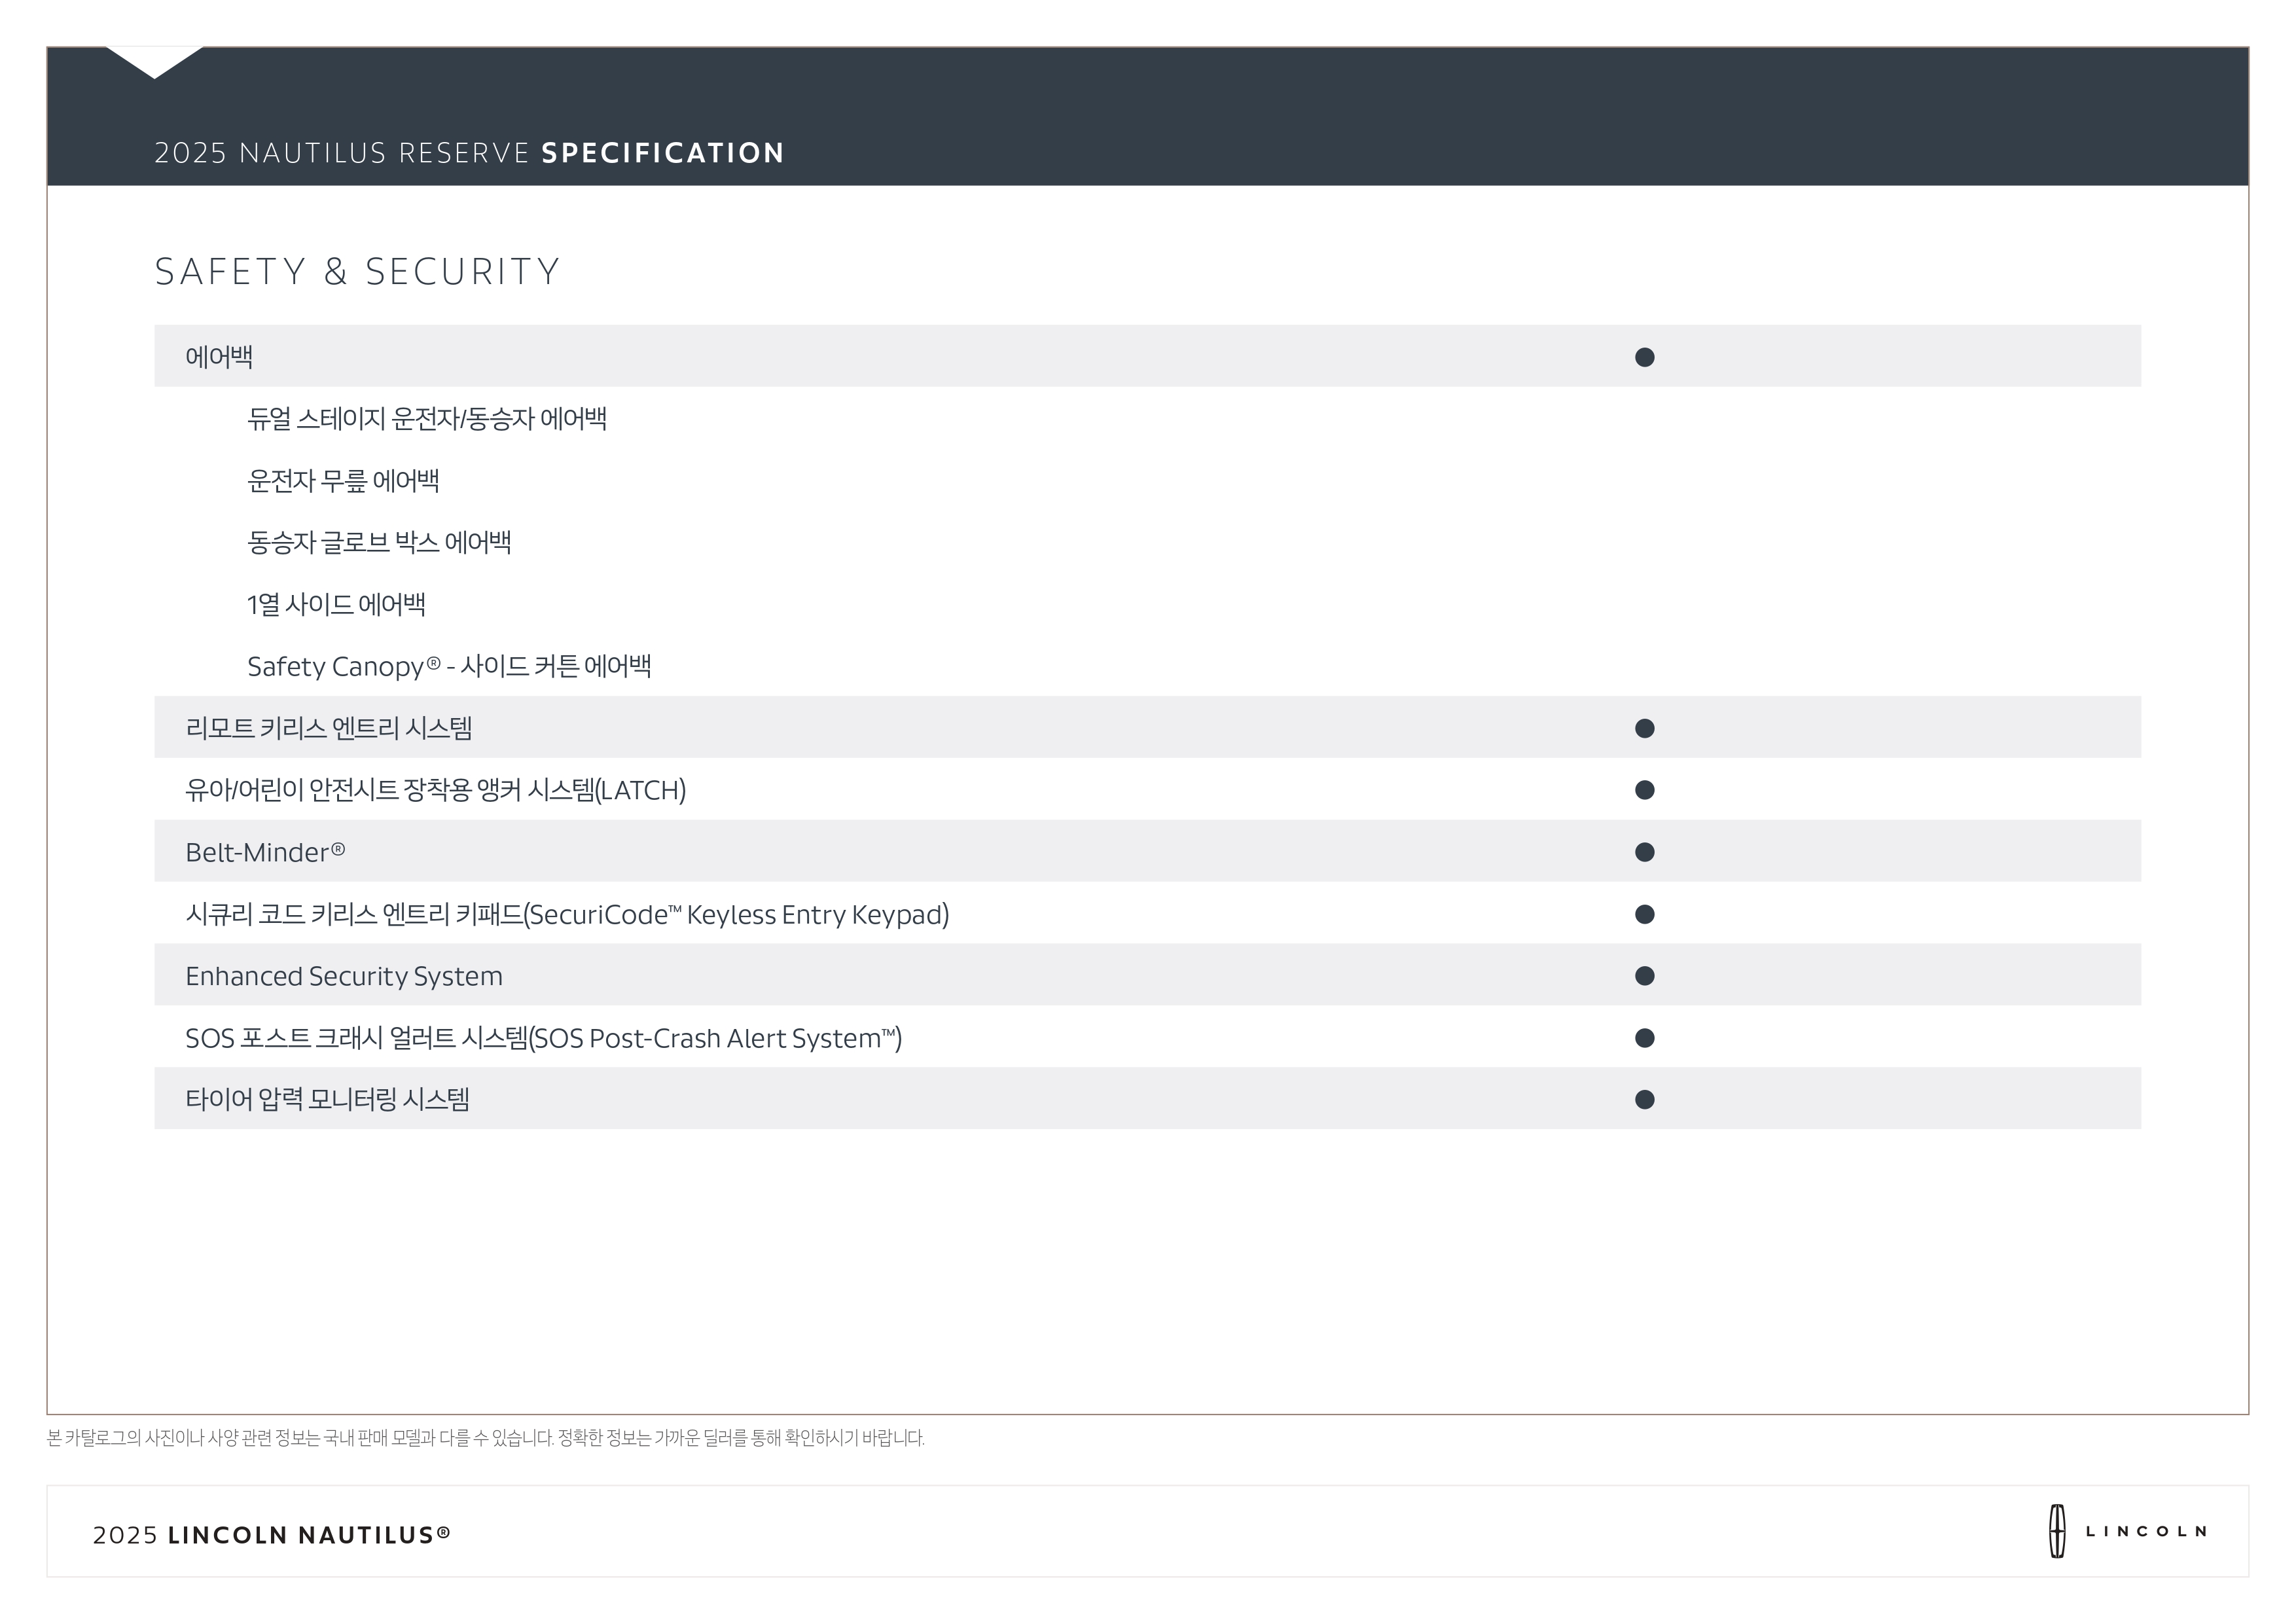
Task: Click 2025 NAUTILUS RESERVE SPECIFICATION title
Action: pyautogui.click(x=469, y=153)
